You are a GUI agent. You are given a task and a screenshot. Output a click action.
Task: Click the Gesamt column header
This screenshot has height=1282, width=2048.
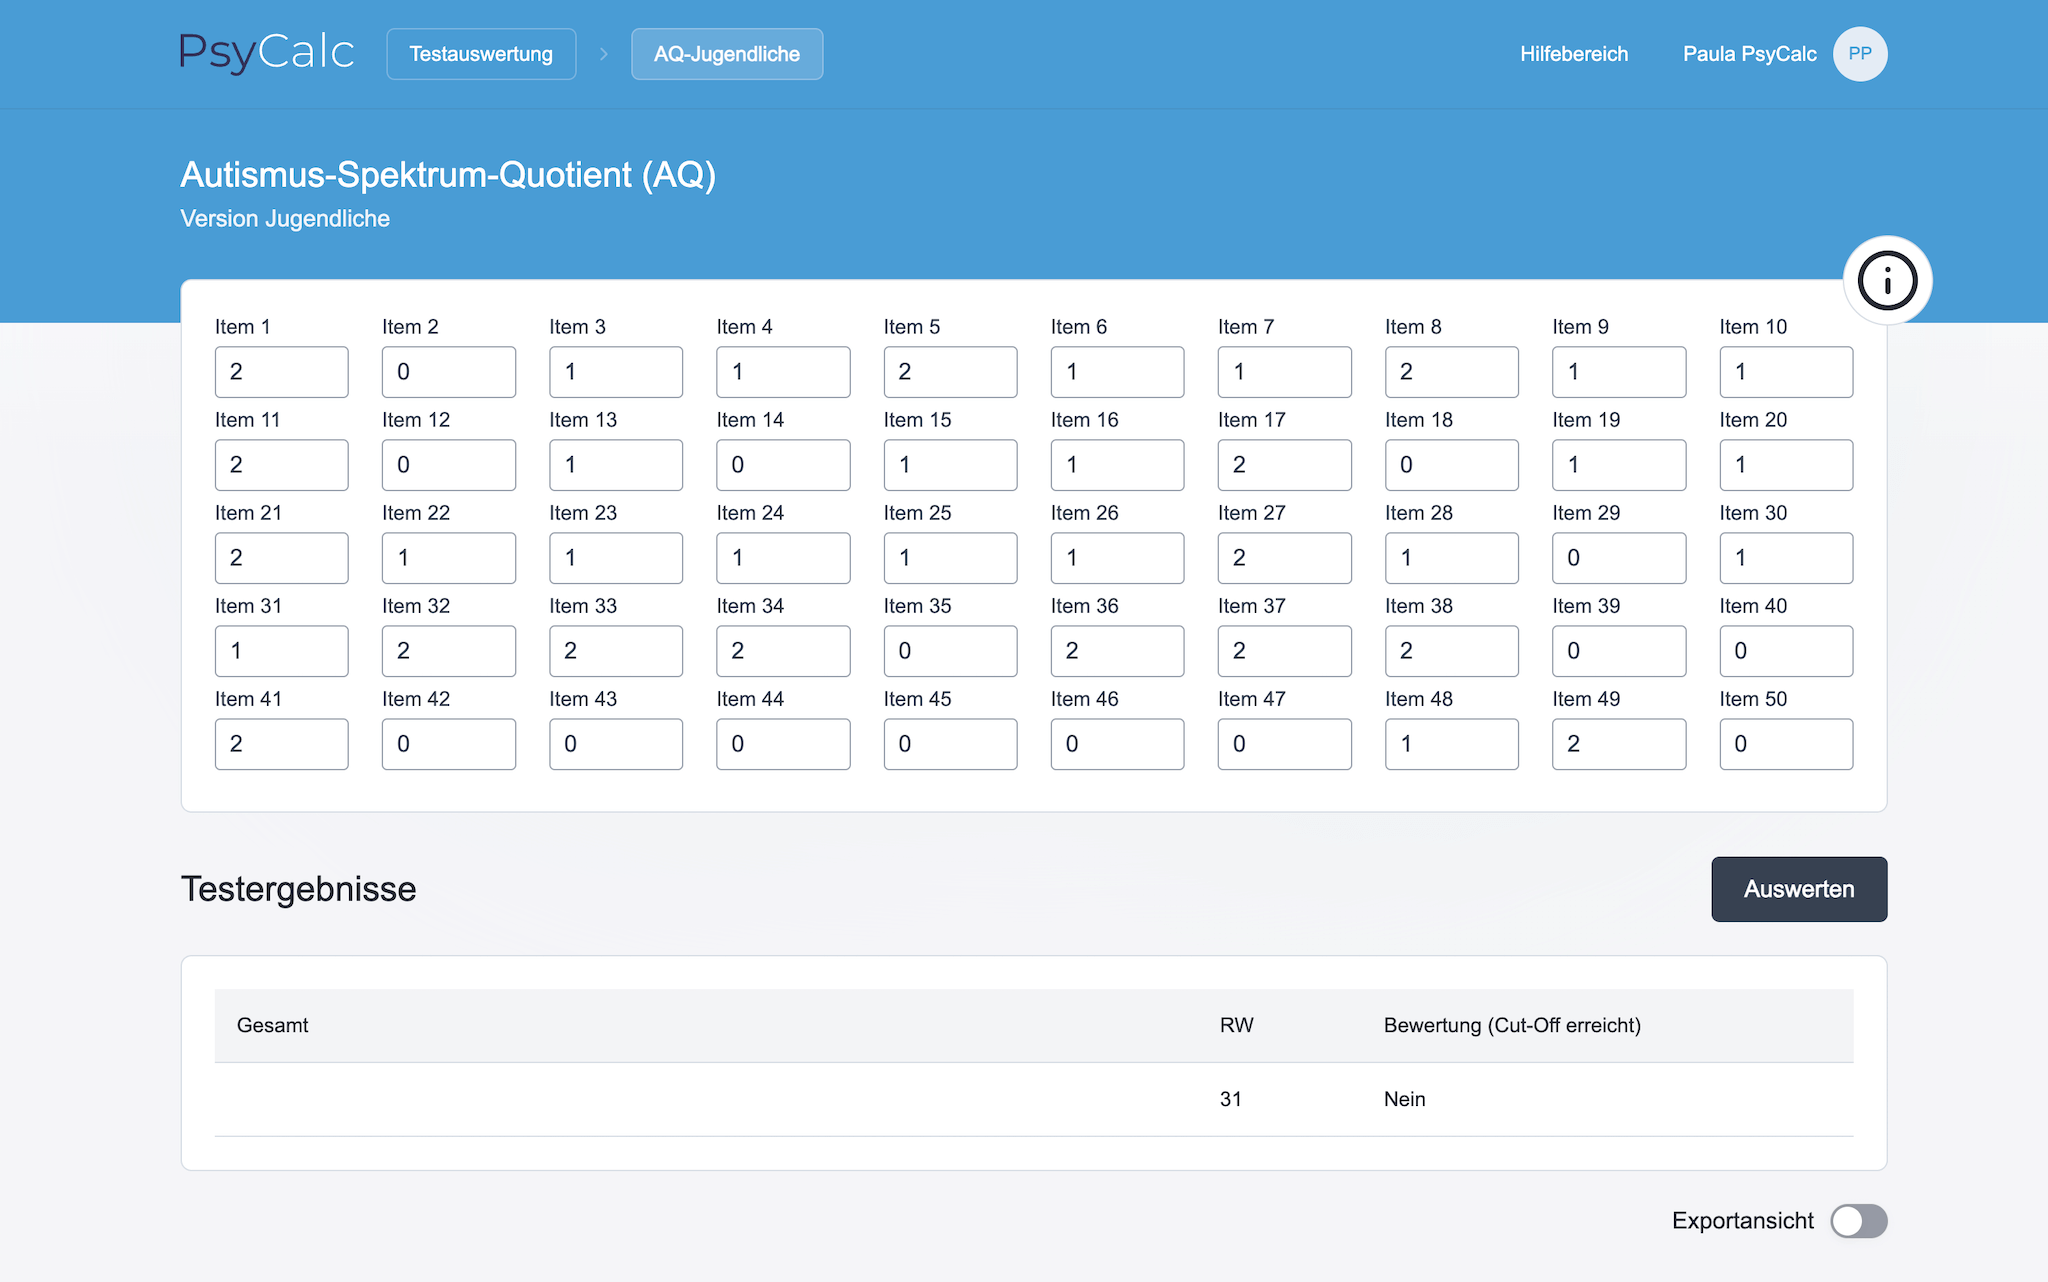point(272,1025)
